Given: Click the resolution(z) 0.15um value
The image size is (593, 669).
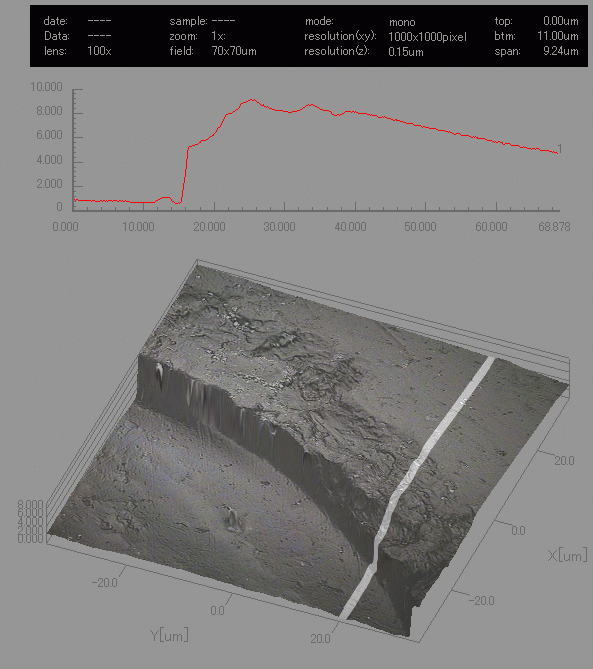Looking at the screenshot, I should click(406, 52).
